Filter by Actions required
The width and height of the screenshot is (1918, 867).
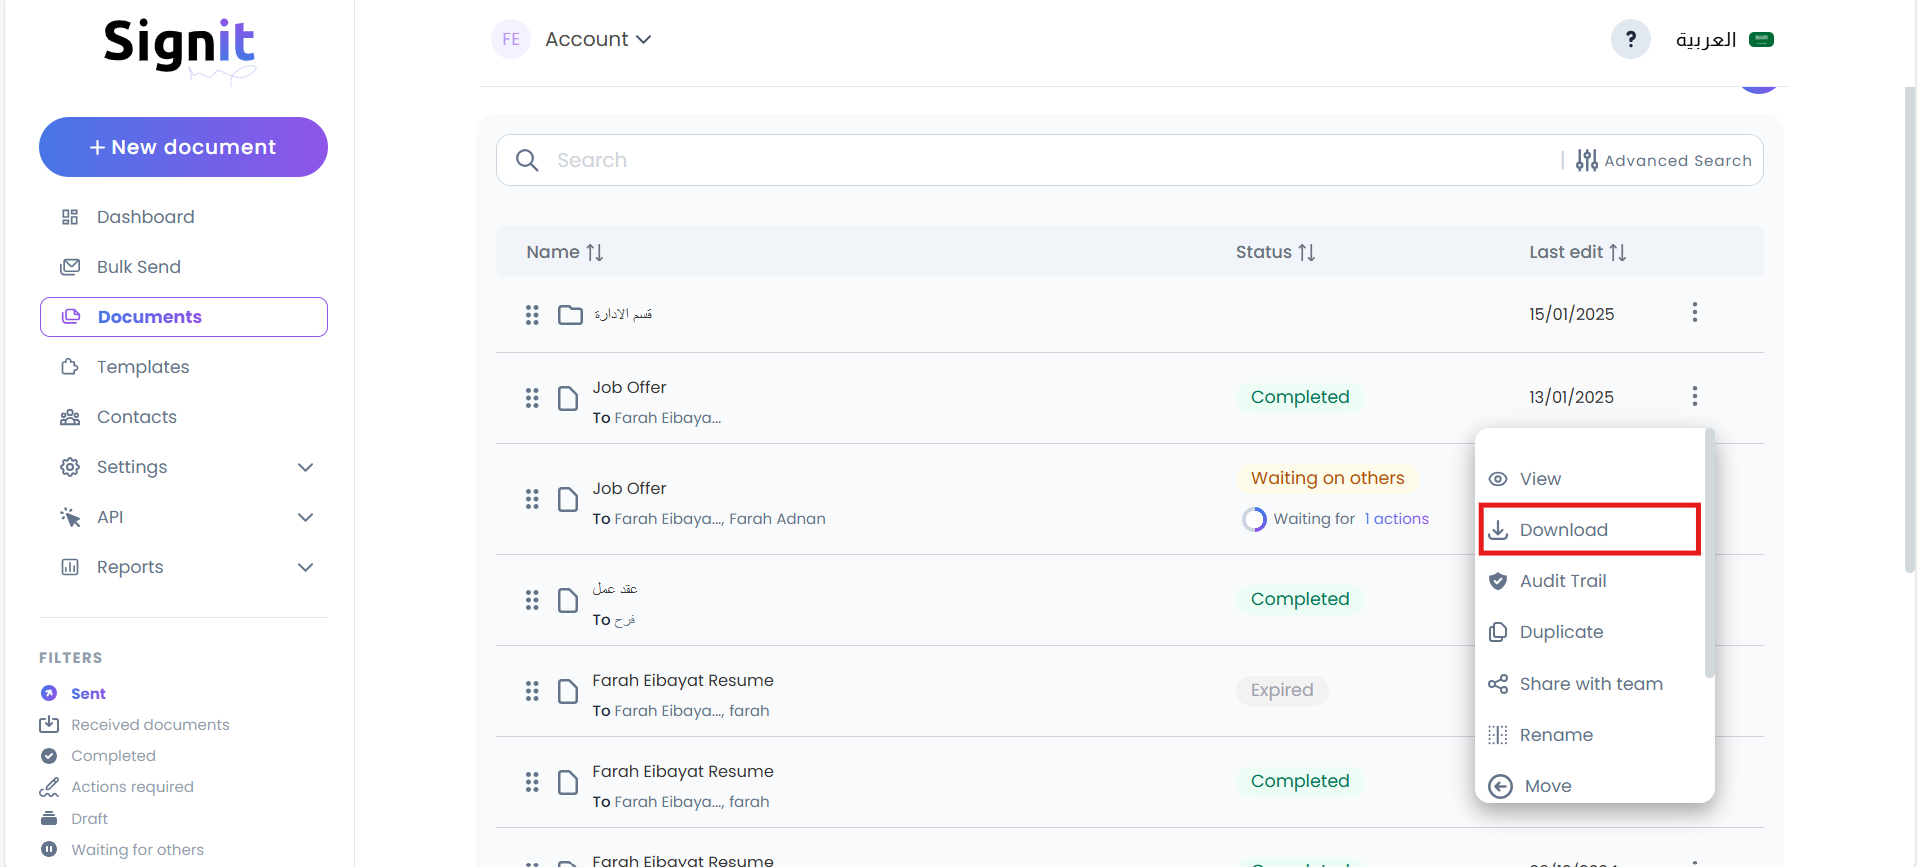click(x=132, y=787)
